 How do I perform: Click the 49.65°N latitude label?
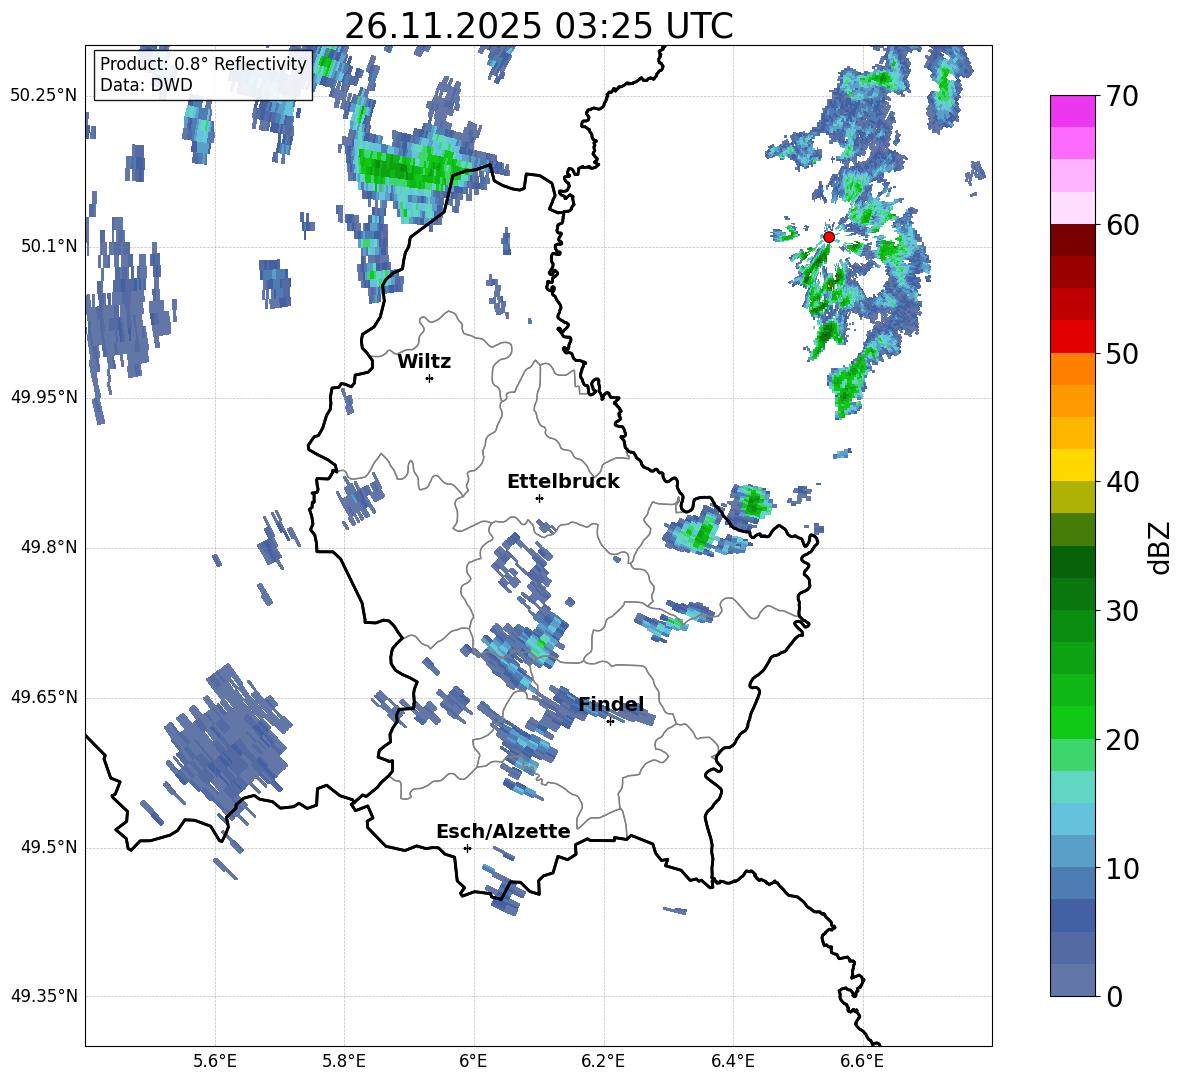pyautogui.click(x=44, y=696)
